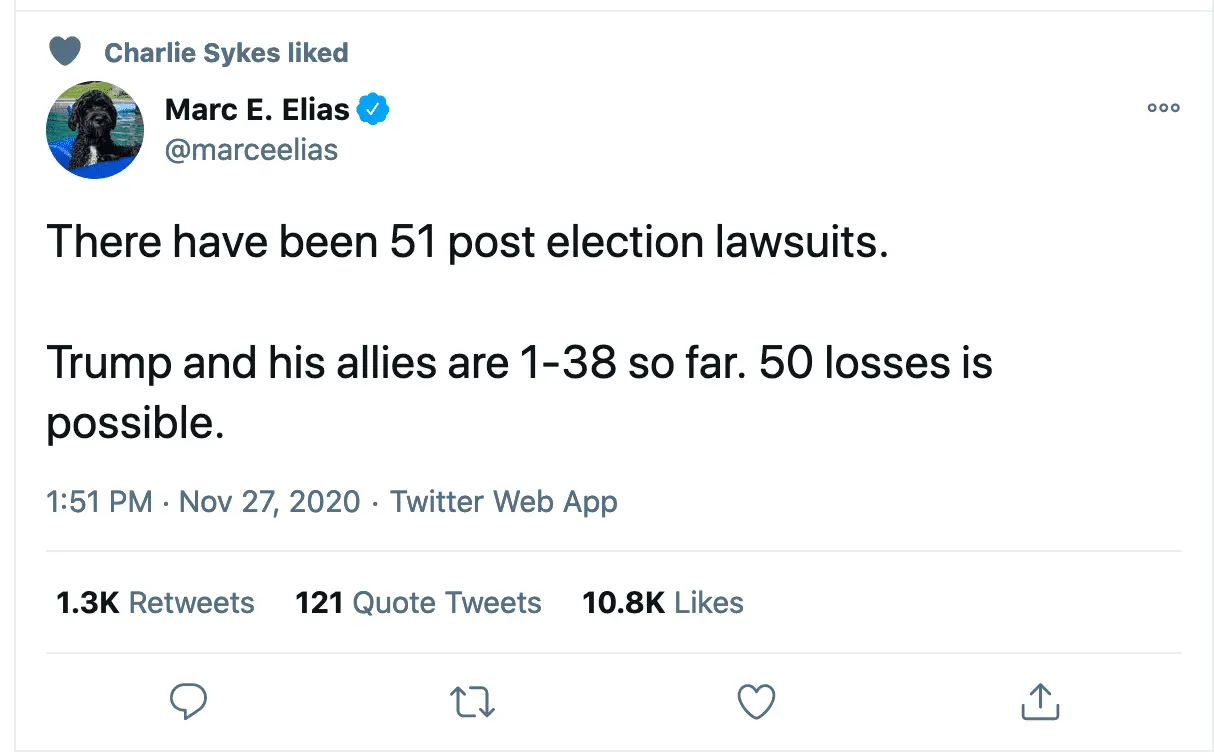The height and width of the screenshot is (752, 1214).
Task: Click Marc E. Elias' dog profile picture
Action: (x=95, y=130)
